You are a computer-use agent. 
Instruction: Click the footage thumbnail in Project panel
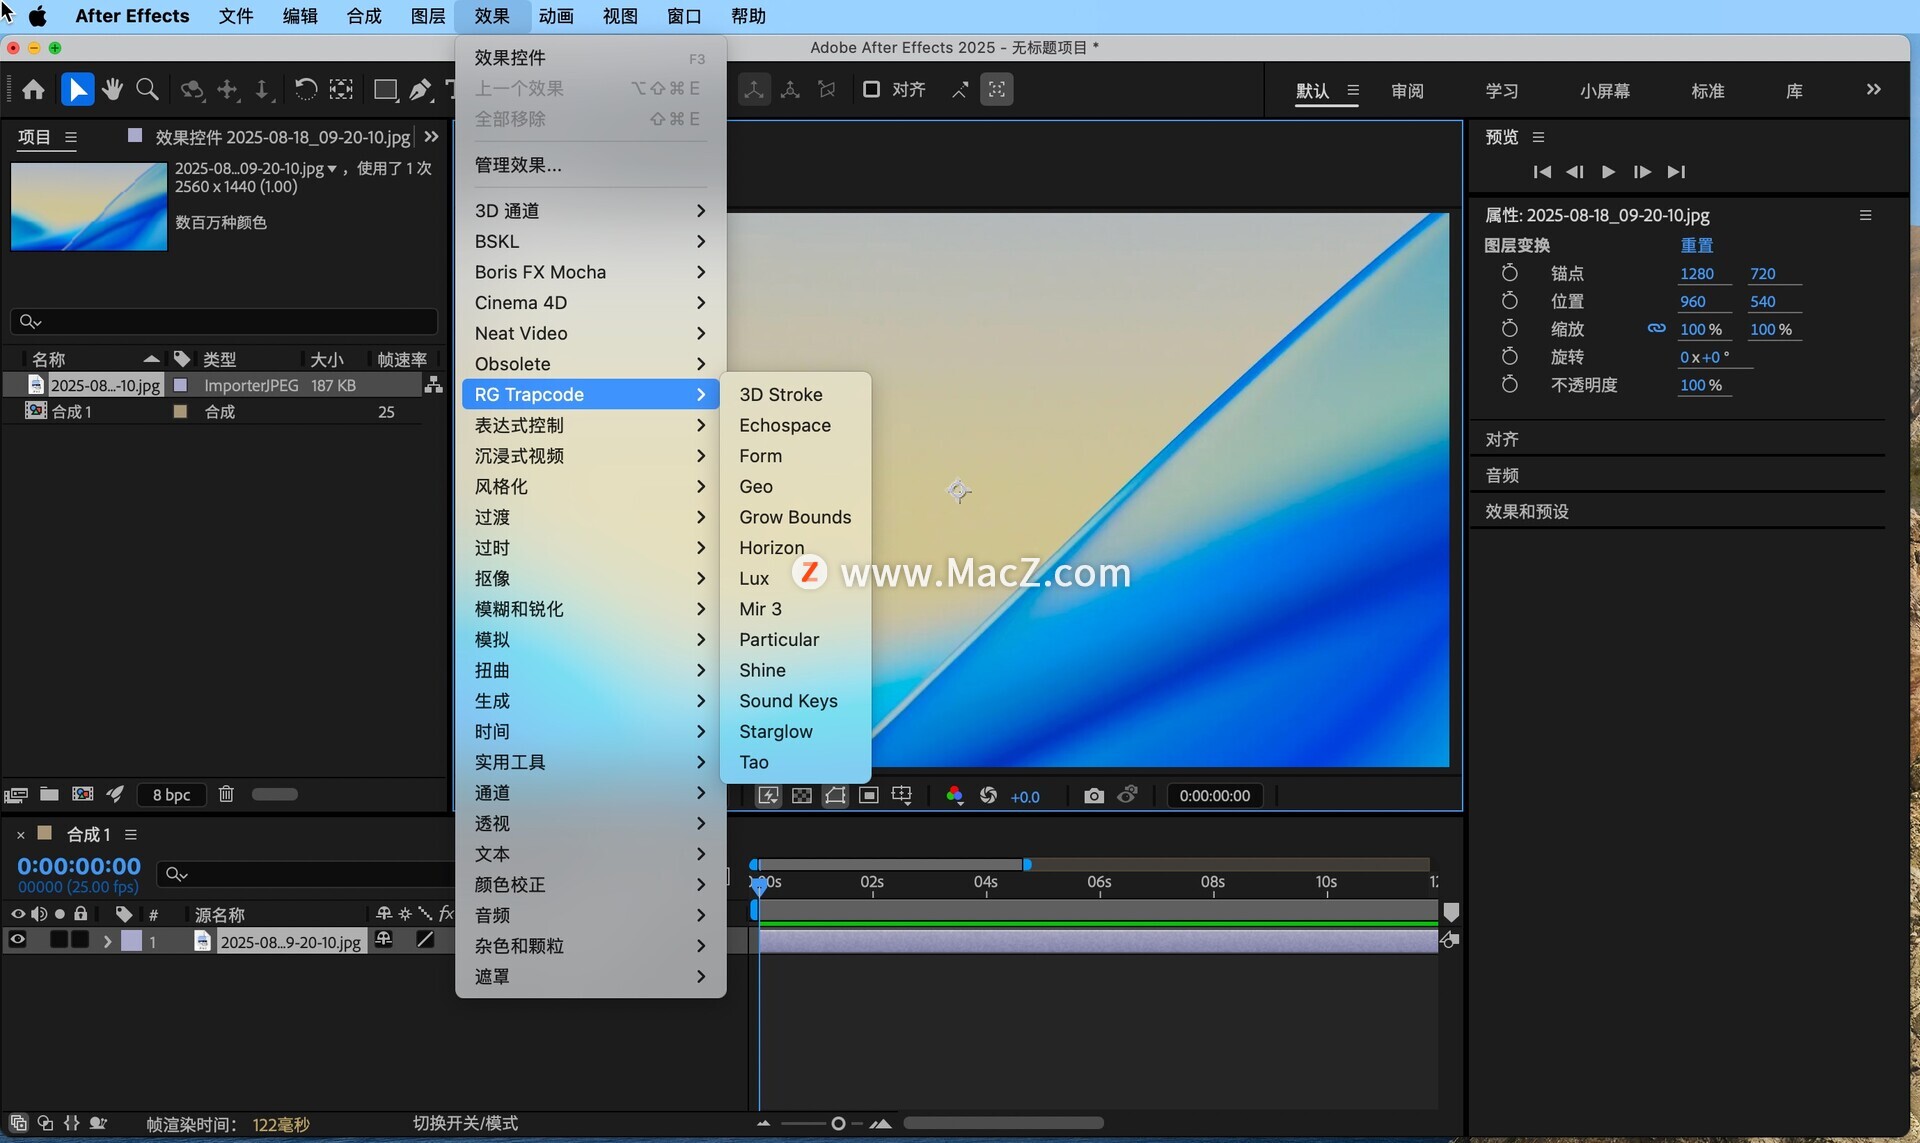89,206
